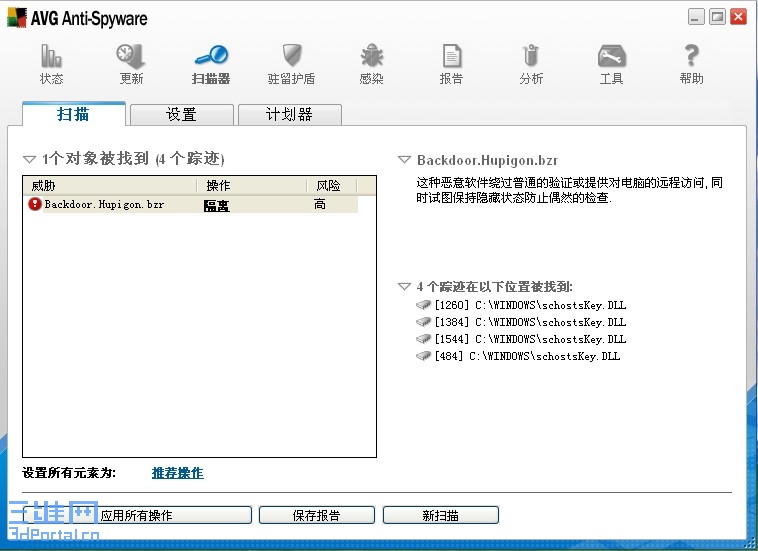Viewport: 758px width, 551px height.
Task: Click the trace icon for [1260] schostsKey.DLL
Action: coord(423,305)
